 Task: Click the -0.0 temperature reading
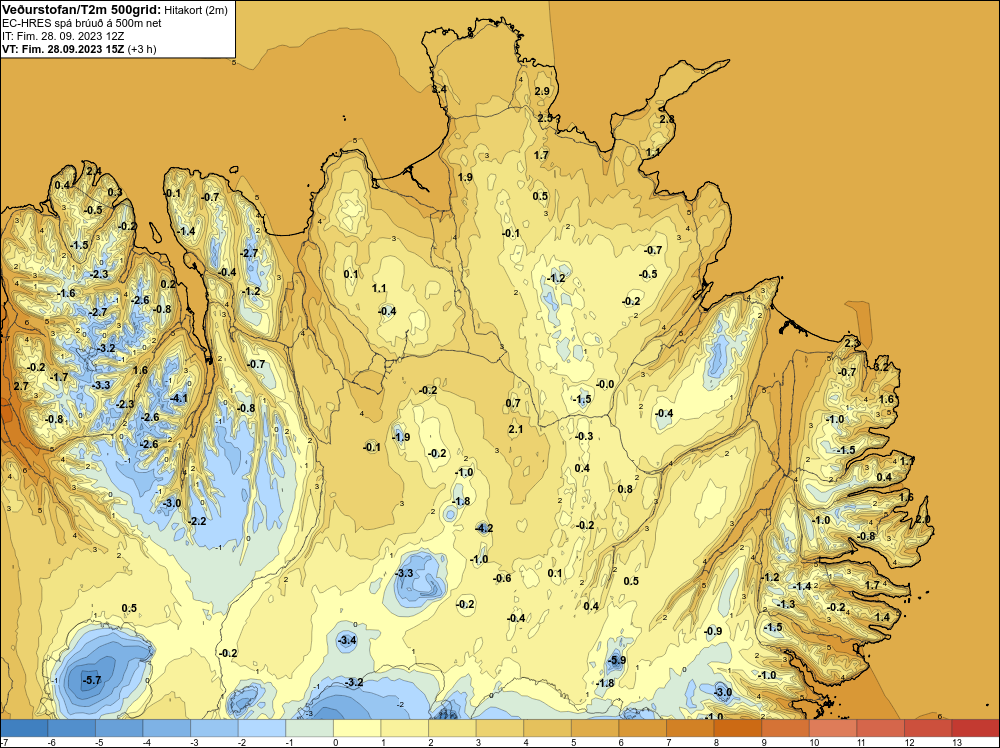click(x=605, y=384)
